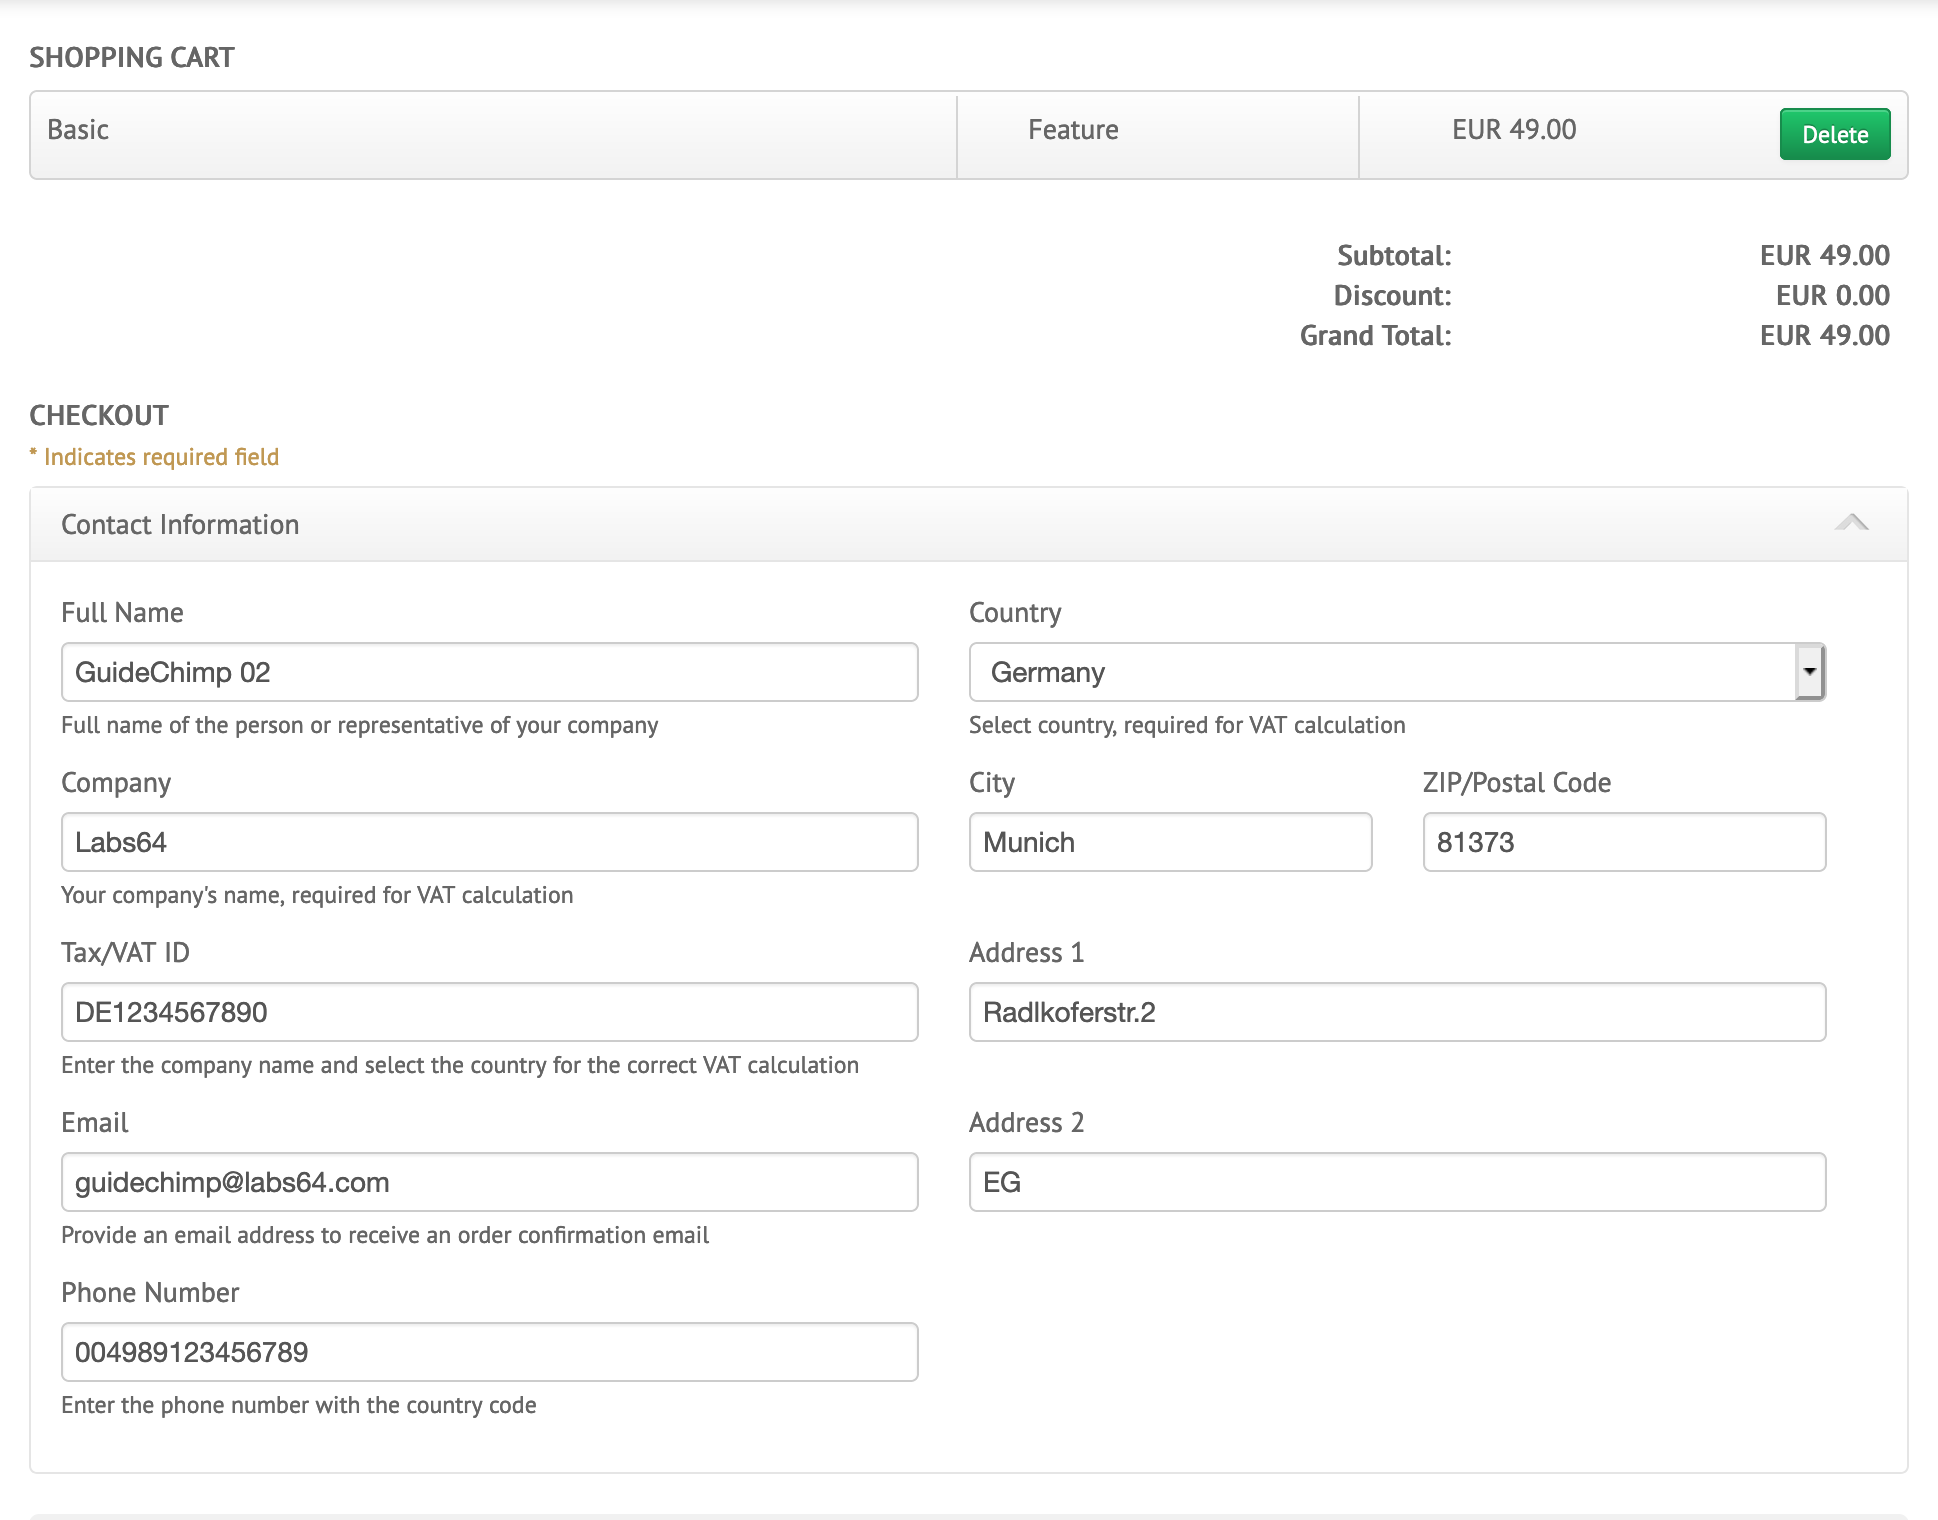
Task: Click the Country field label
Action: coord(1015,613)
